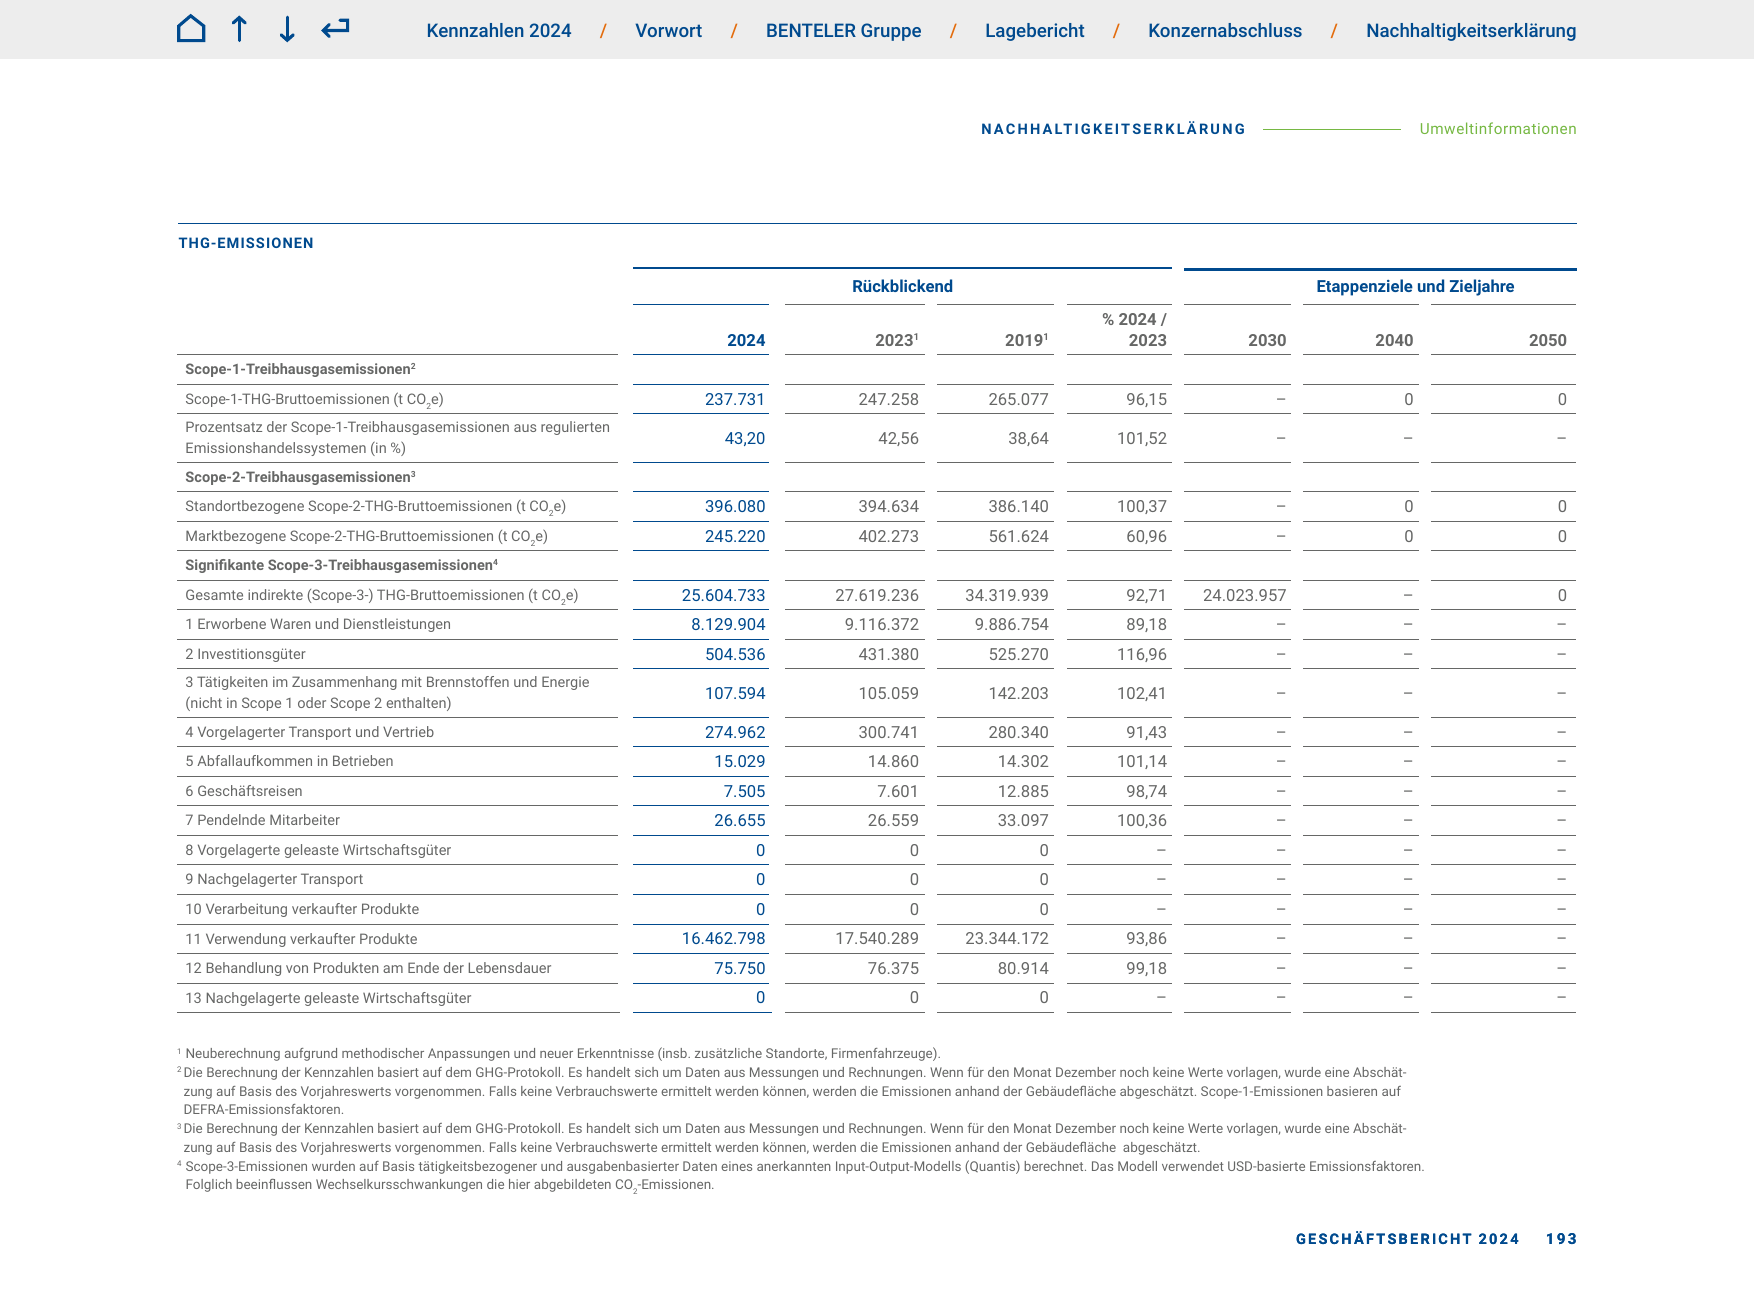Click the 2030 column header
Screen dimensions: 1754x1300
click(1267, 340)
